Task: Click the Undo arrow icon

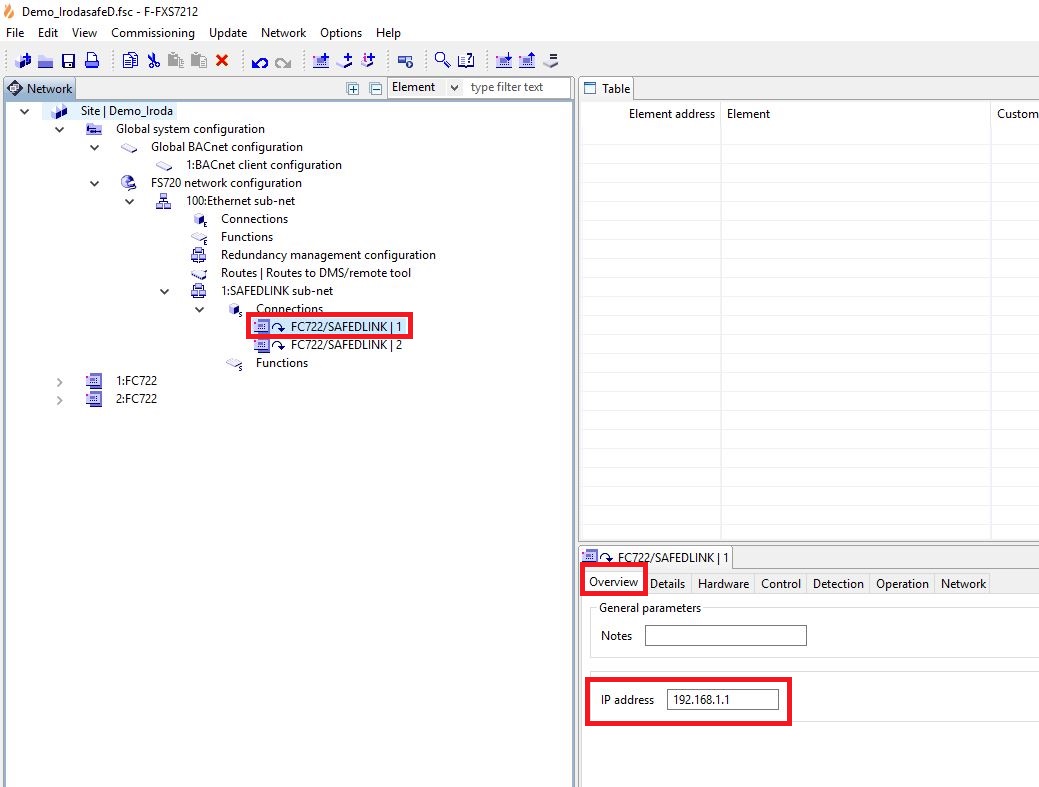Action: (x=260, y=62)
